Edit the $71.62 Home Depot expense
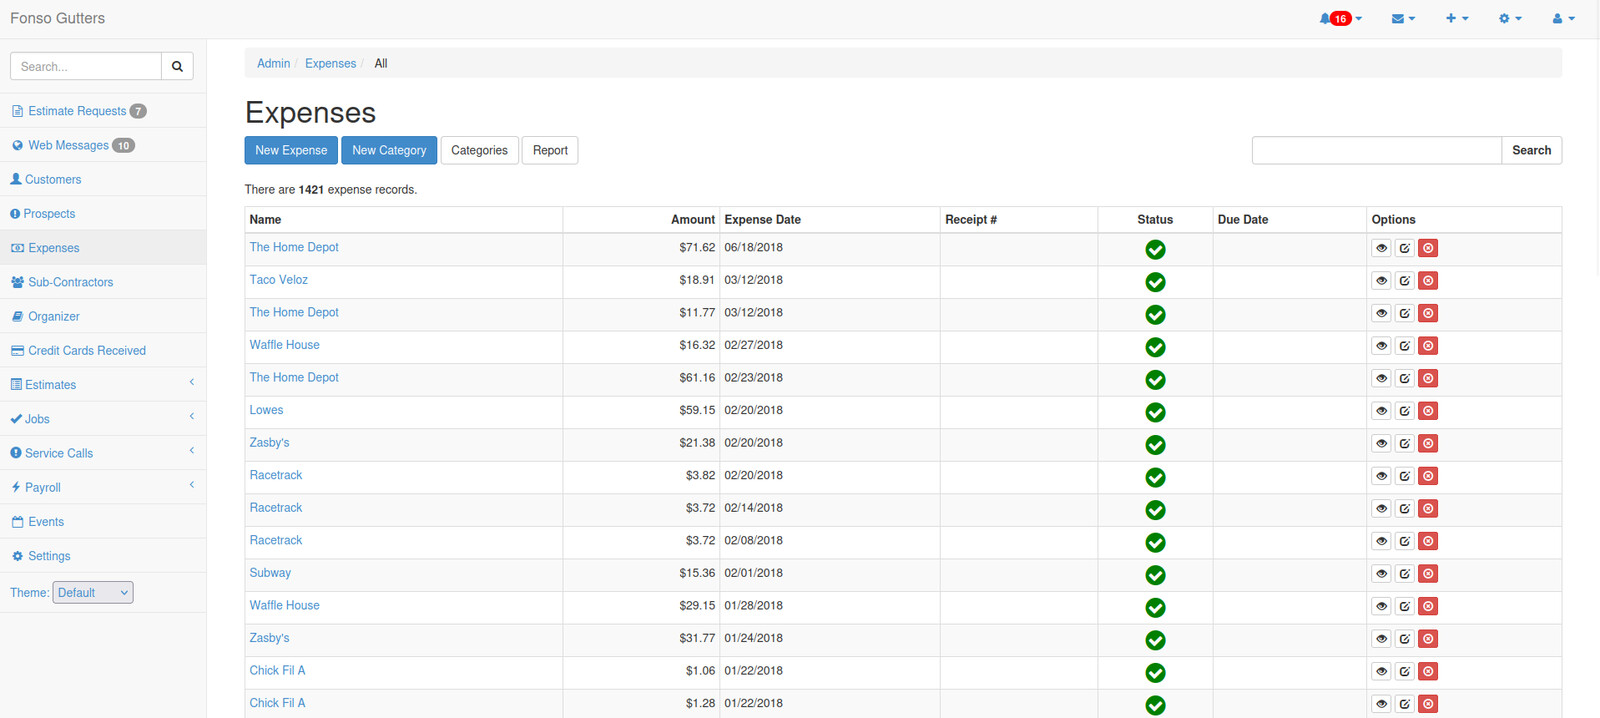Screen dimensions: 1600x718 coord(1405,248)
